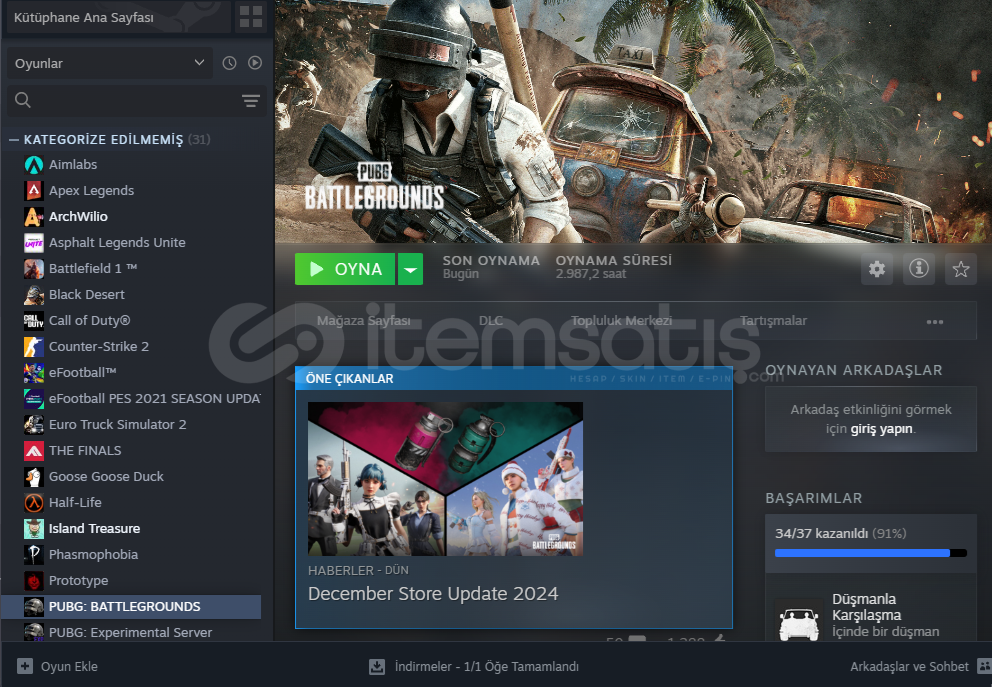The width and height of the screenshot is (992, 687).
Task: Open the December Store Update thumbnail
Action: [445, 479]
